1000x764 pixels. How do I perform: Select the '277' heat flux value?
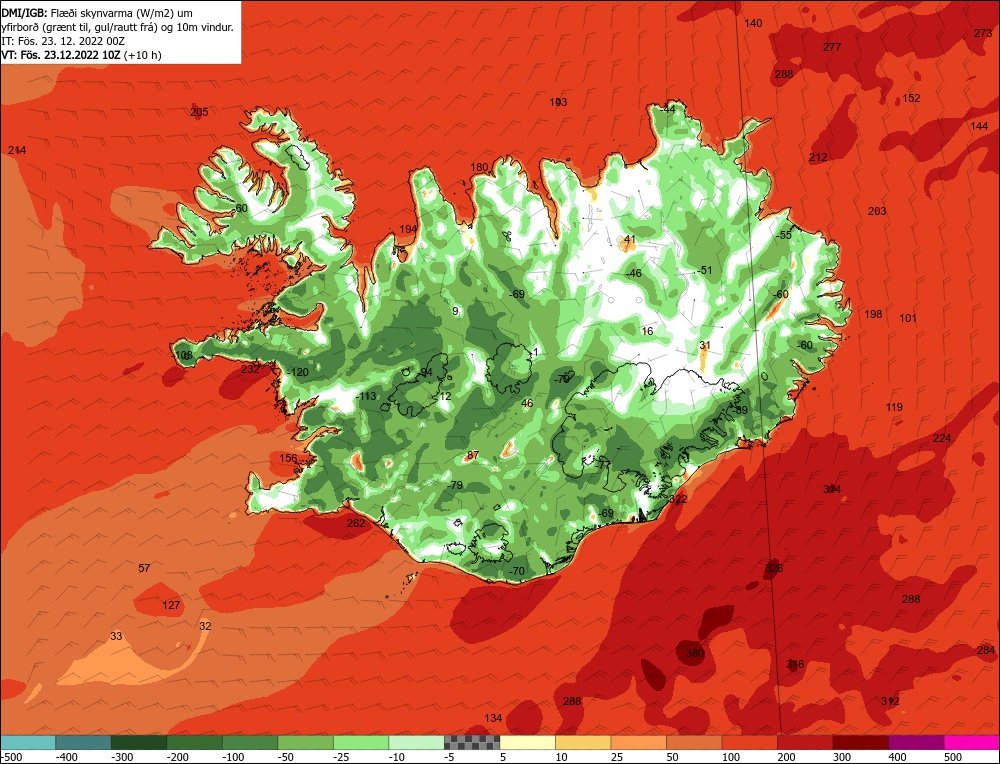pyautogui.click(x=832, y=47)
